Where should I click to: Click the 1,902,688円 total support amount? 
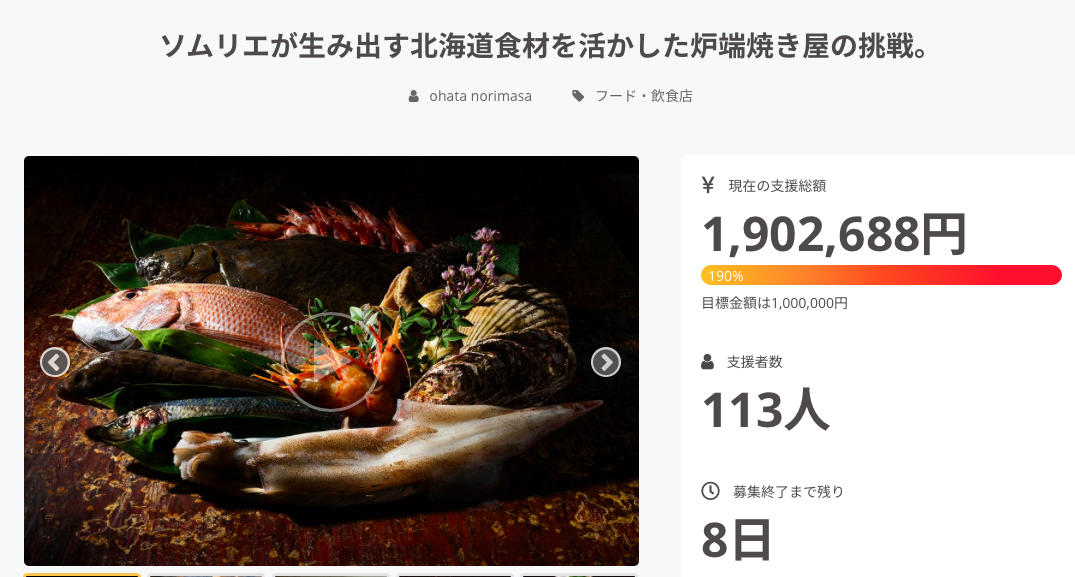(834, 234)
